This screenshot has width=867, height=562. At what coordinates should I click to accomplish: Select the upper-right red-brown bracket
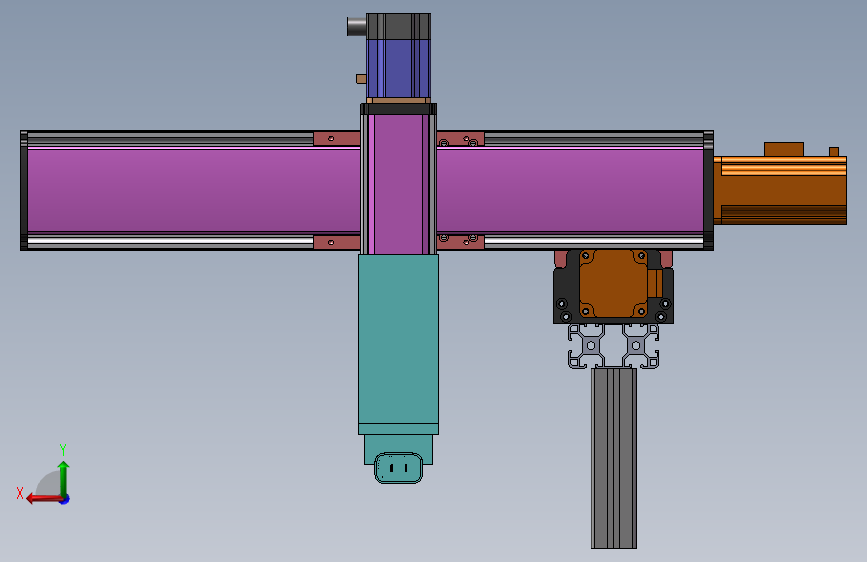(x=461, y=139)
